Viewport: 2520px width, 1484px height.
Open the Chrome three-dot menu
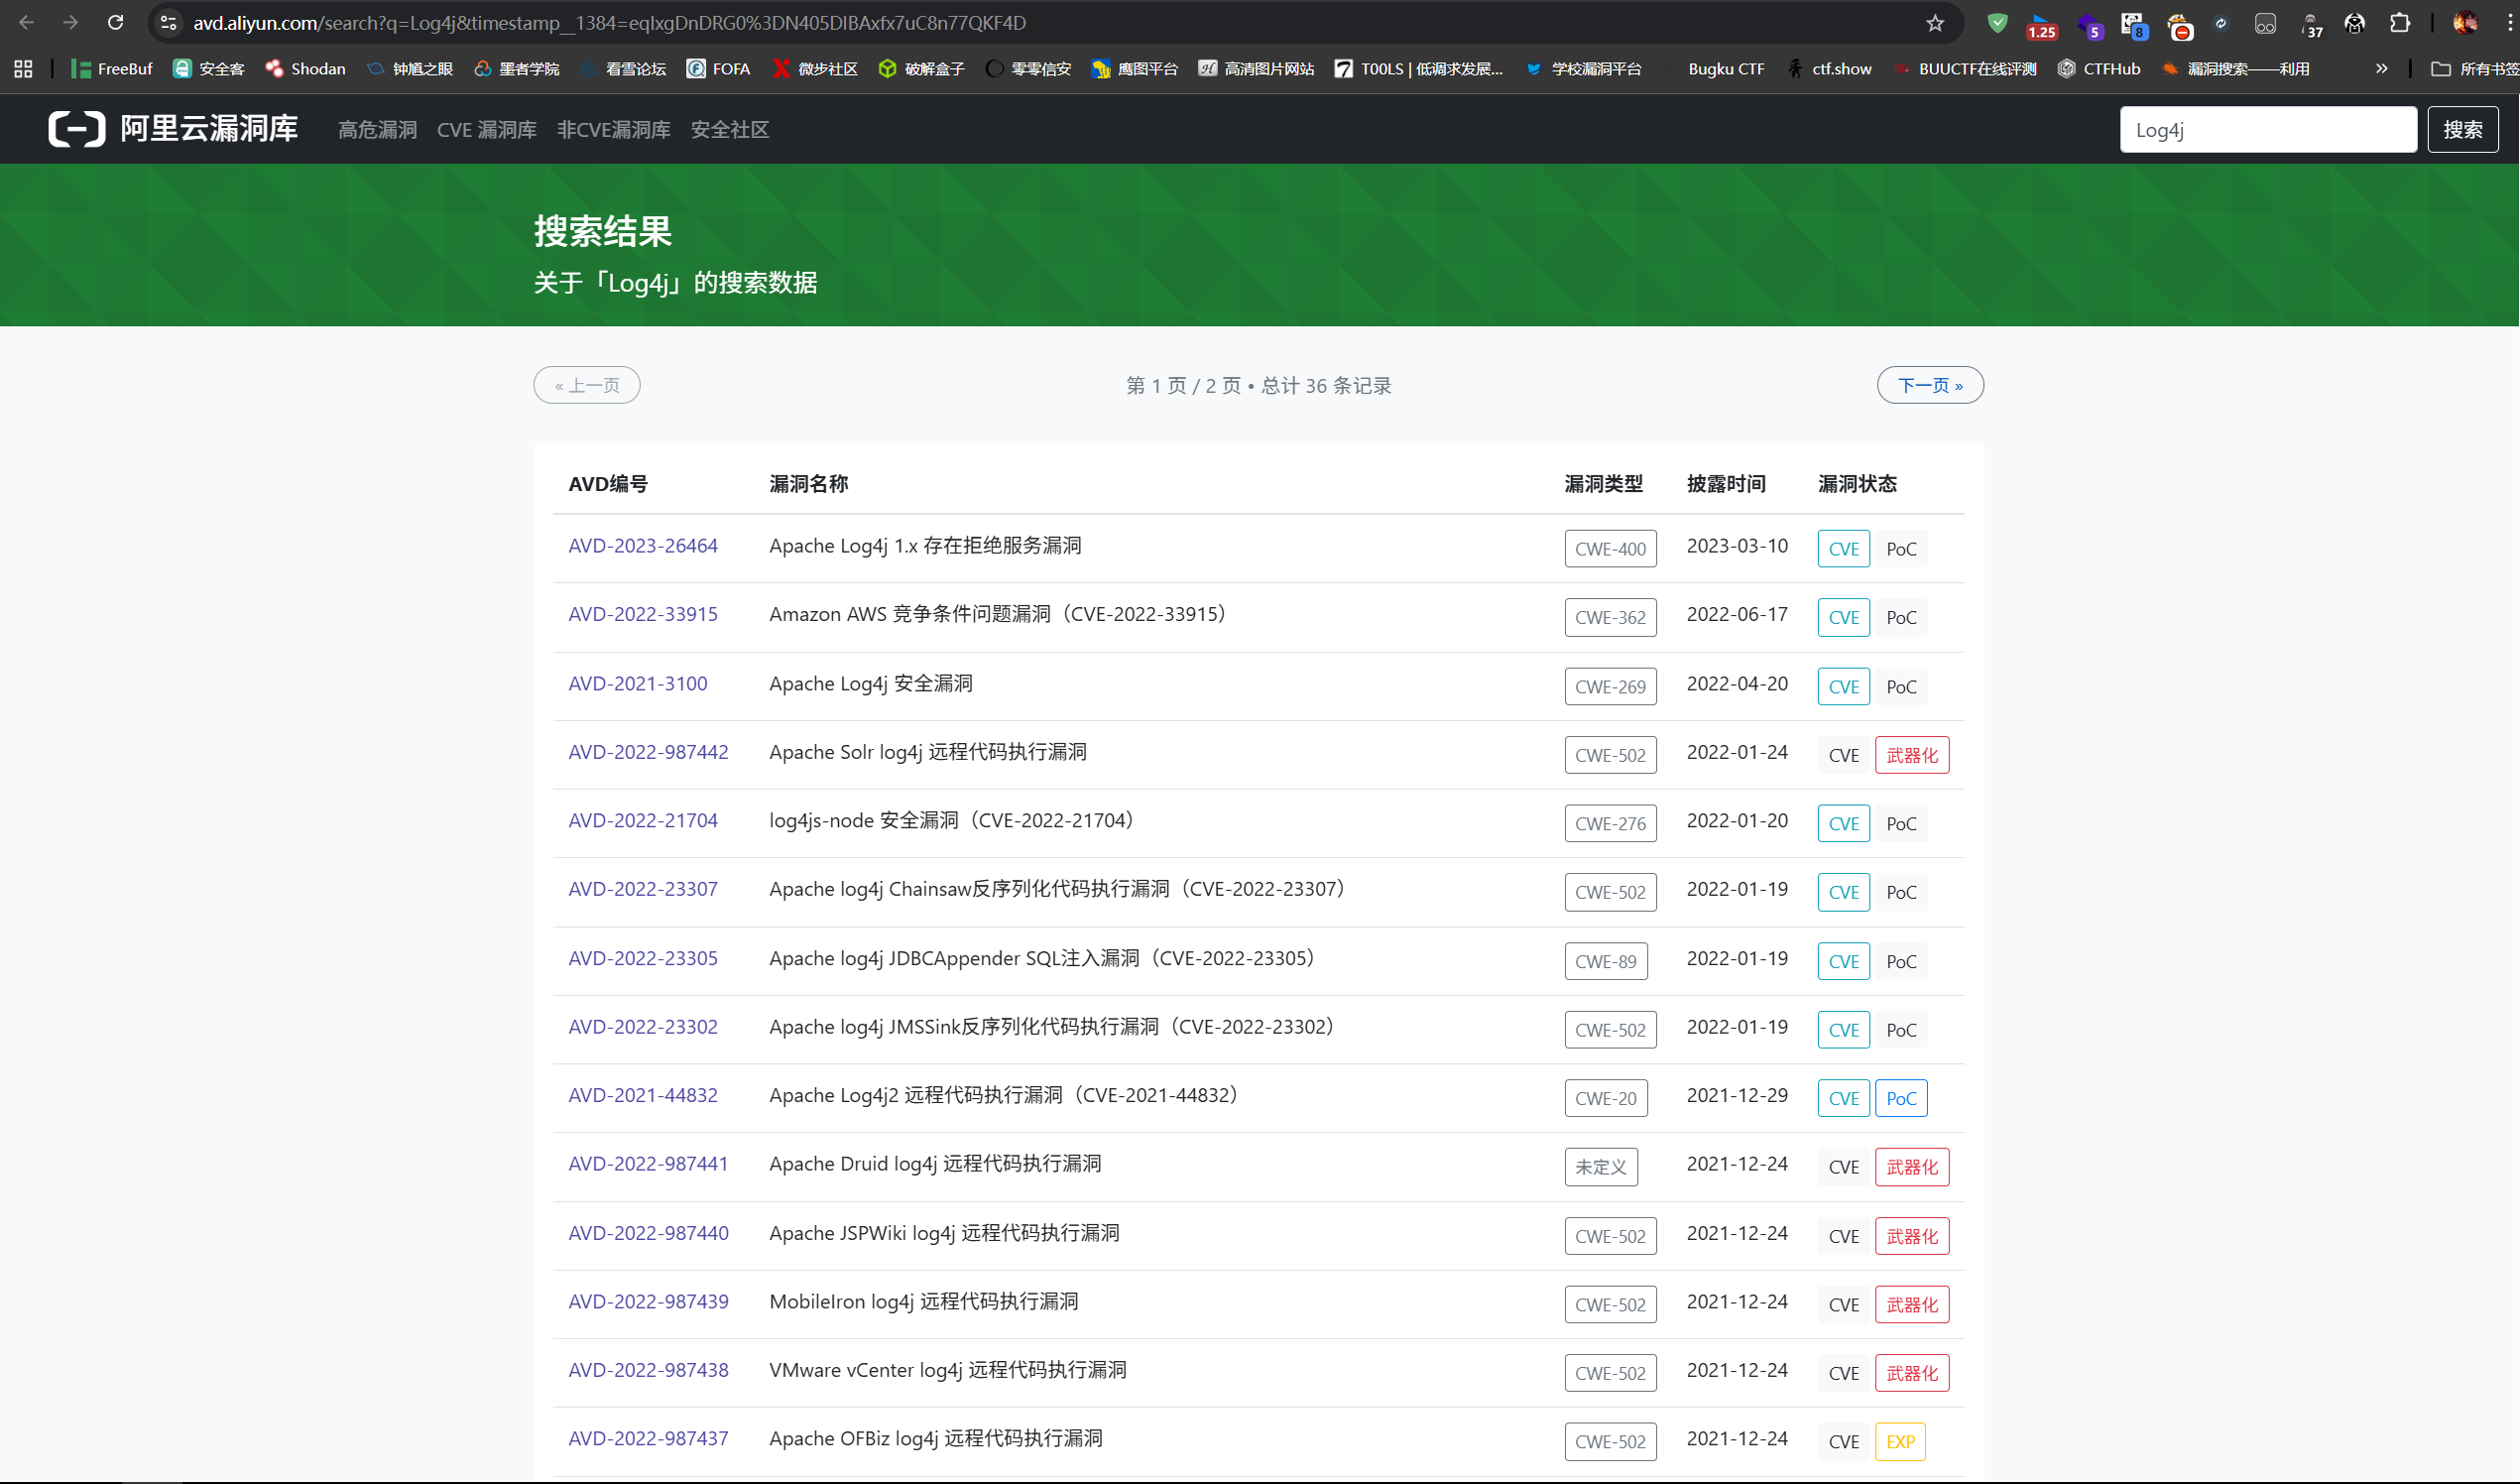[x=2509, y=23]
